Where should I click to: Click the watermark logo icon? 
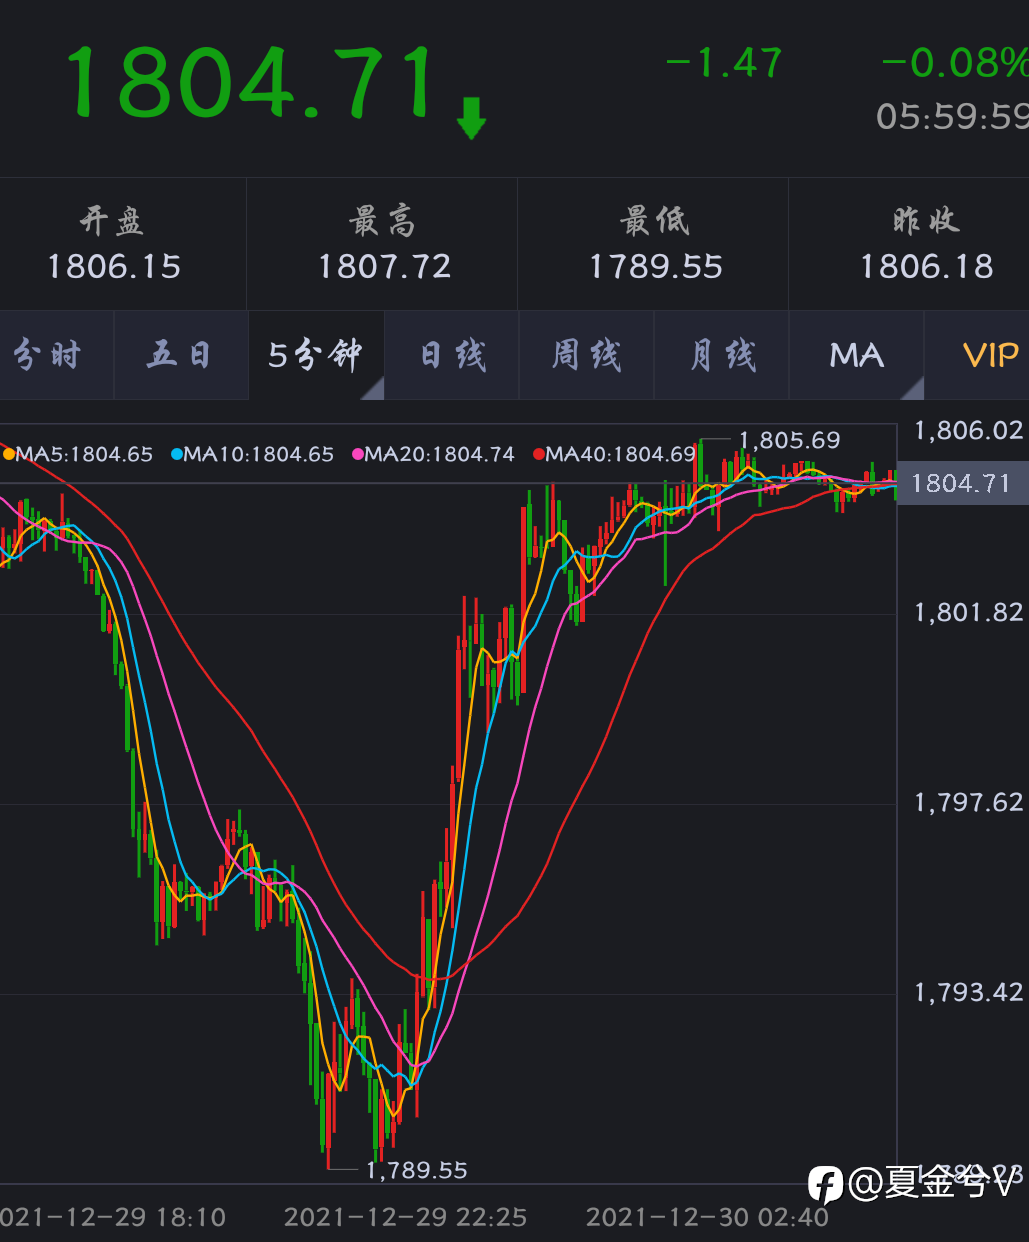[825, 1185]
